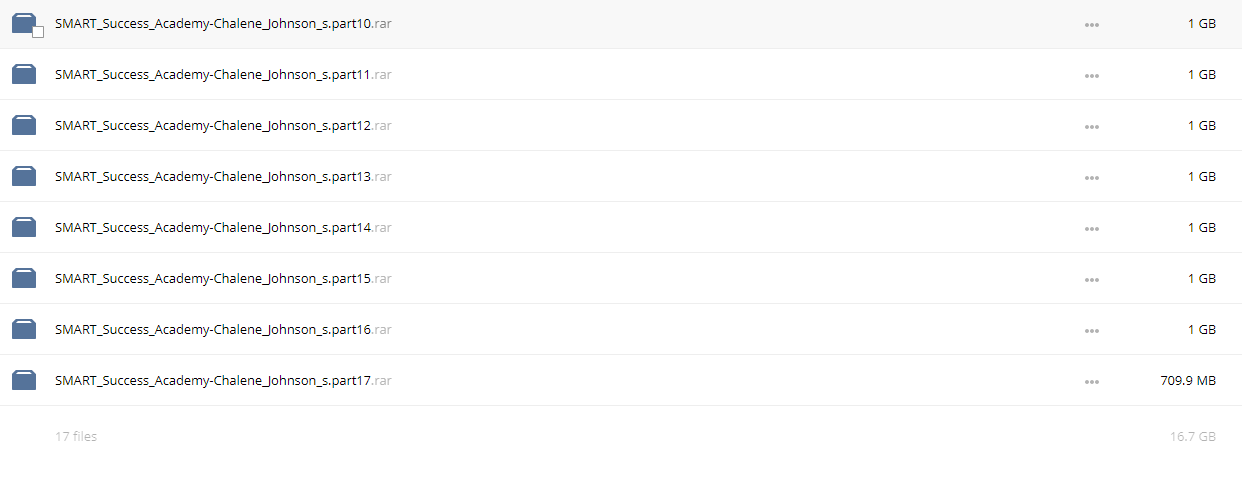Open more options for part15.rar
This screenshot has width=1242, height=479.
coord(1092,279)
